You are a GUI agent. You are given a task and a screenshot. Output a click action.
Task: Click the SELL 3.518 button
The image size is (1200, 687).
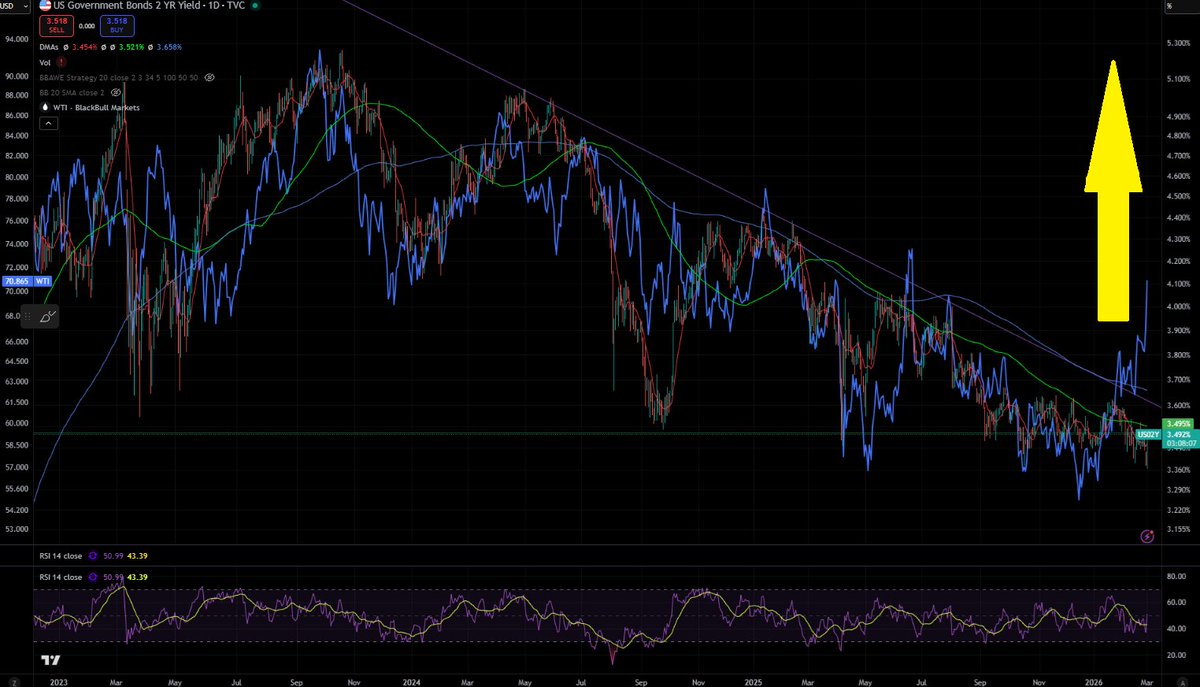click(56, 26)
